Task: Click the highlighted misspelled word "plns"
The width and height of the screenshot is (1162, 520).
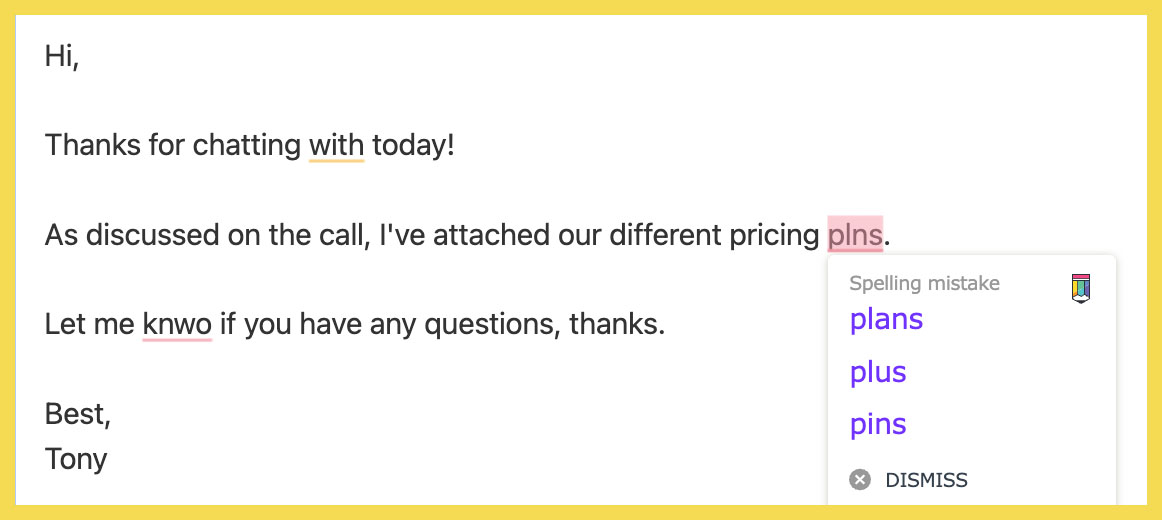Action: pos(855,235)
